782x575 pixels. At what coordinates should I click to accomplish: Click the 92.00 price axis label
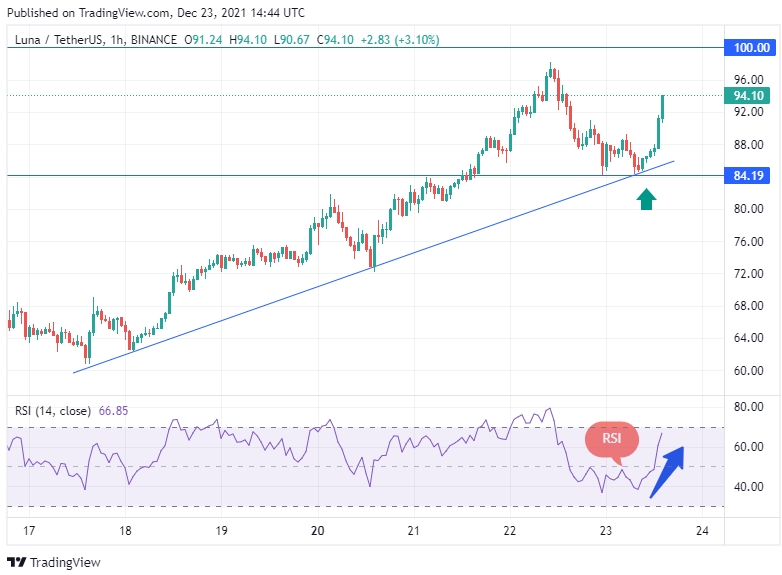749,112
